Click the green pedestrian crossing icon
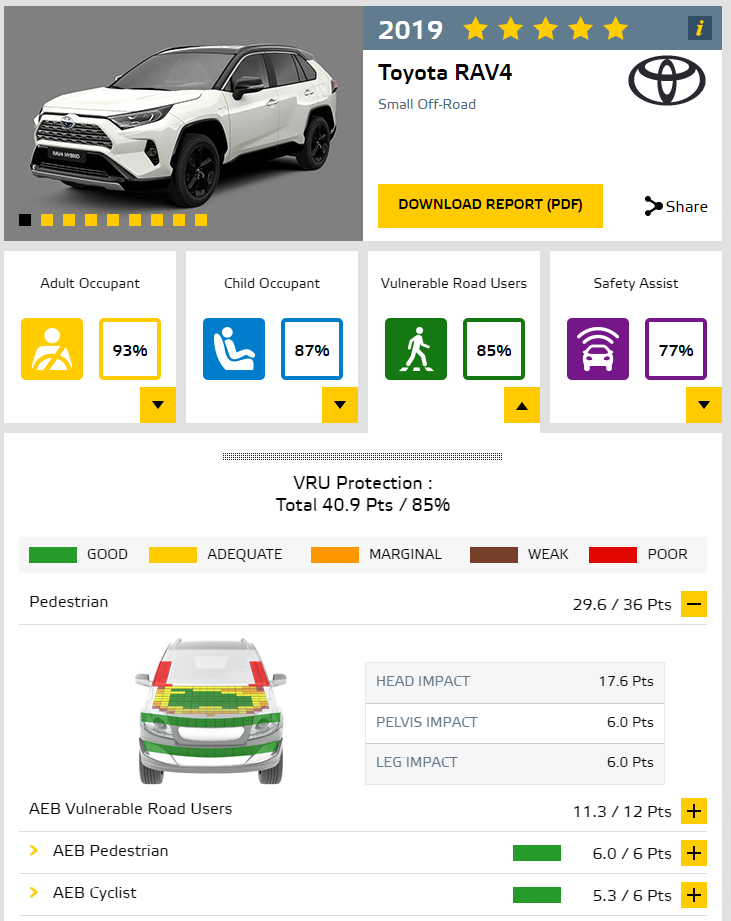The image size is (731, 921). coord(416,349)
